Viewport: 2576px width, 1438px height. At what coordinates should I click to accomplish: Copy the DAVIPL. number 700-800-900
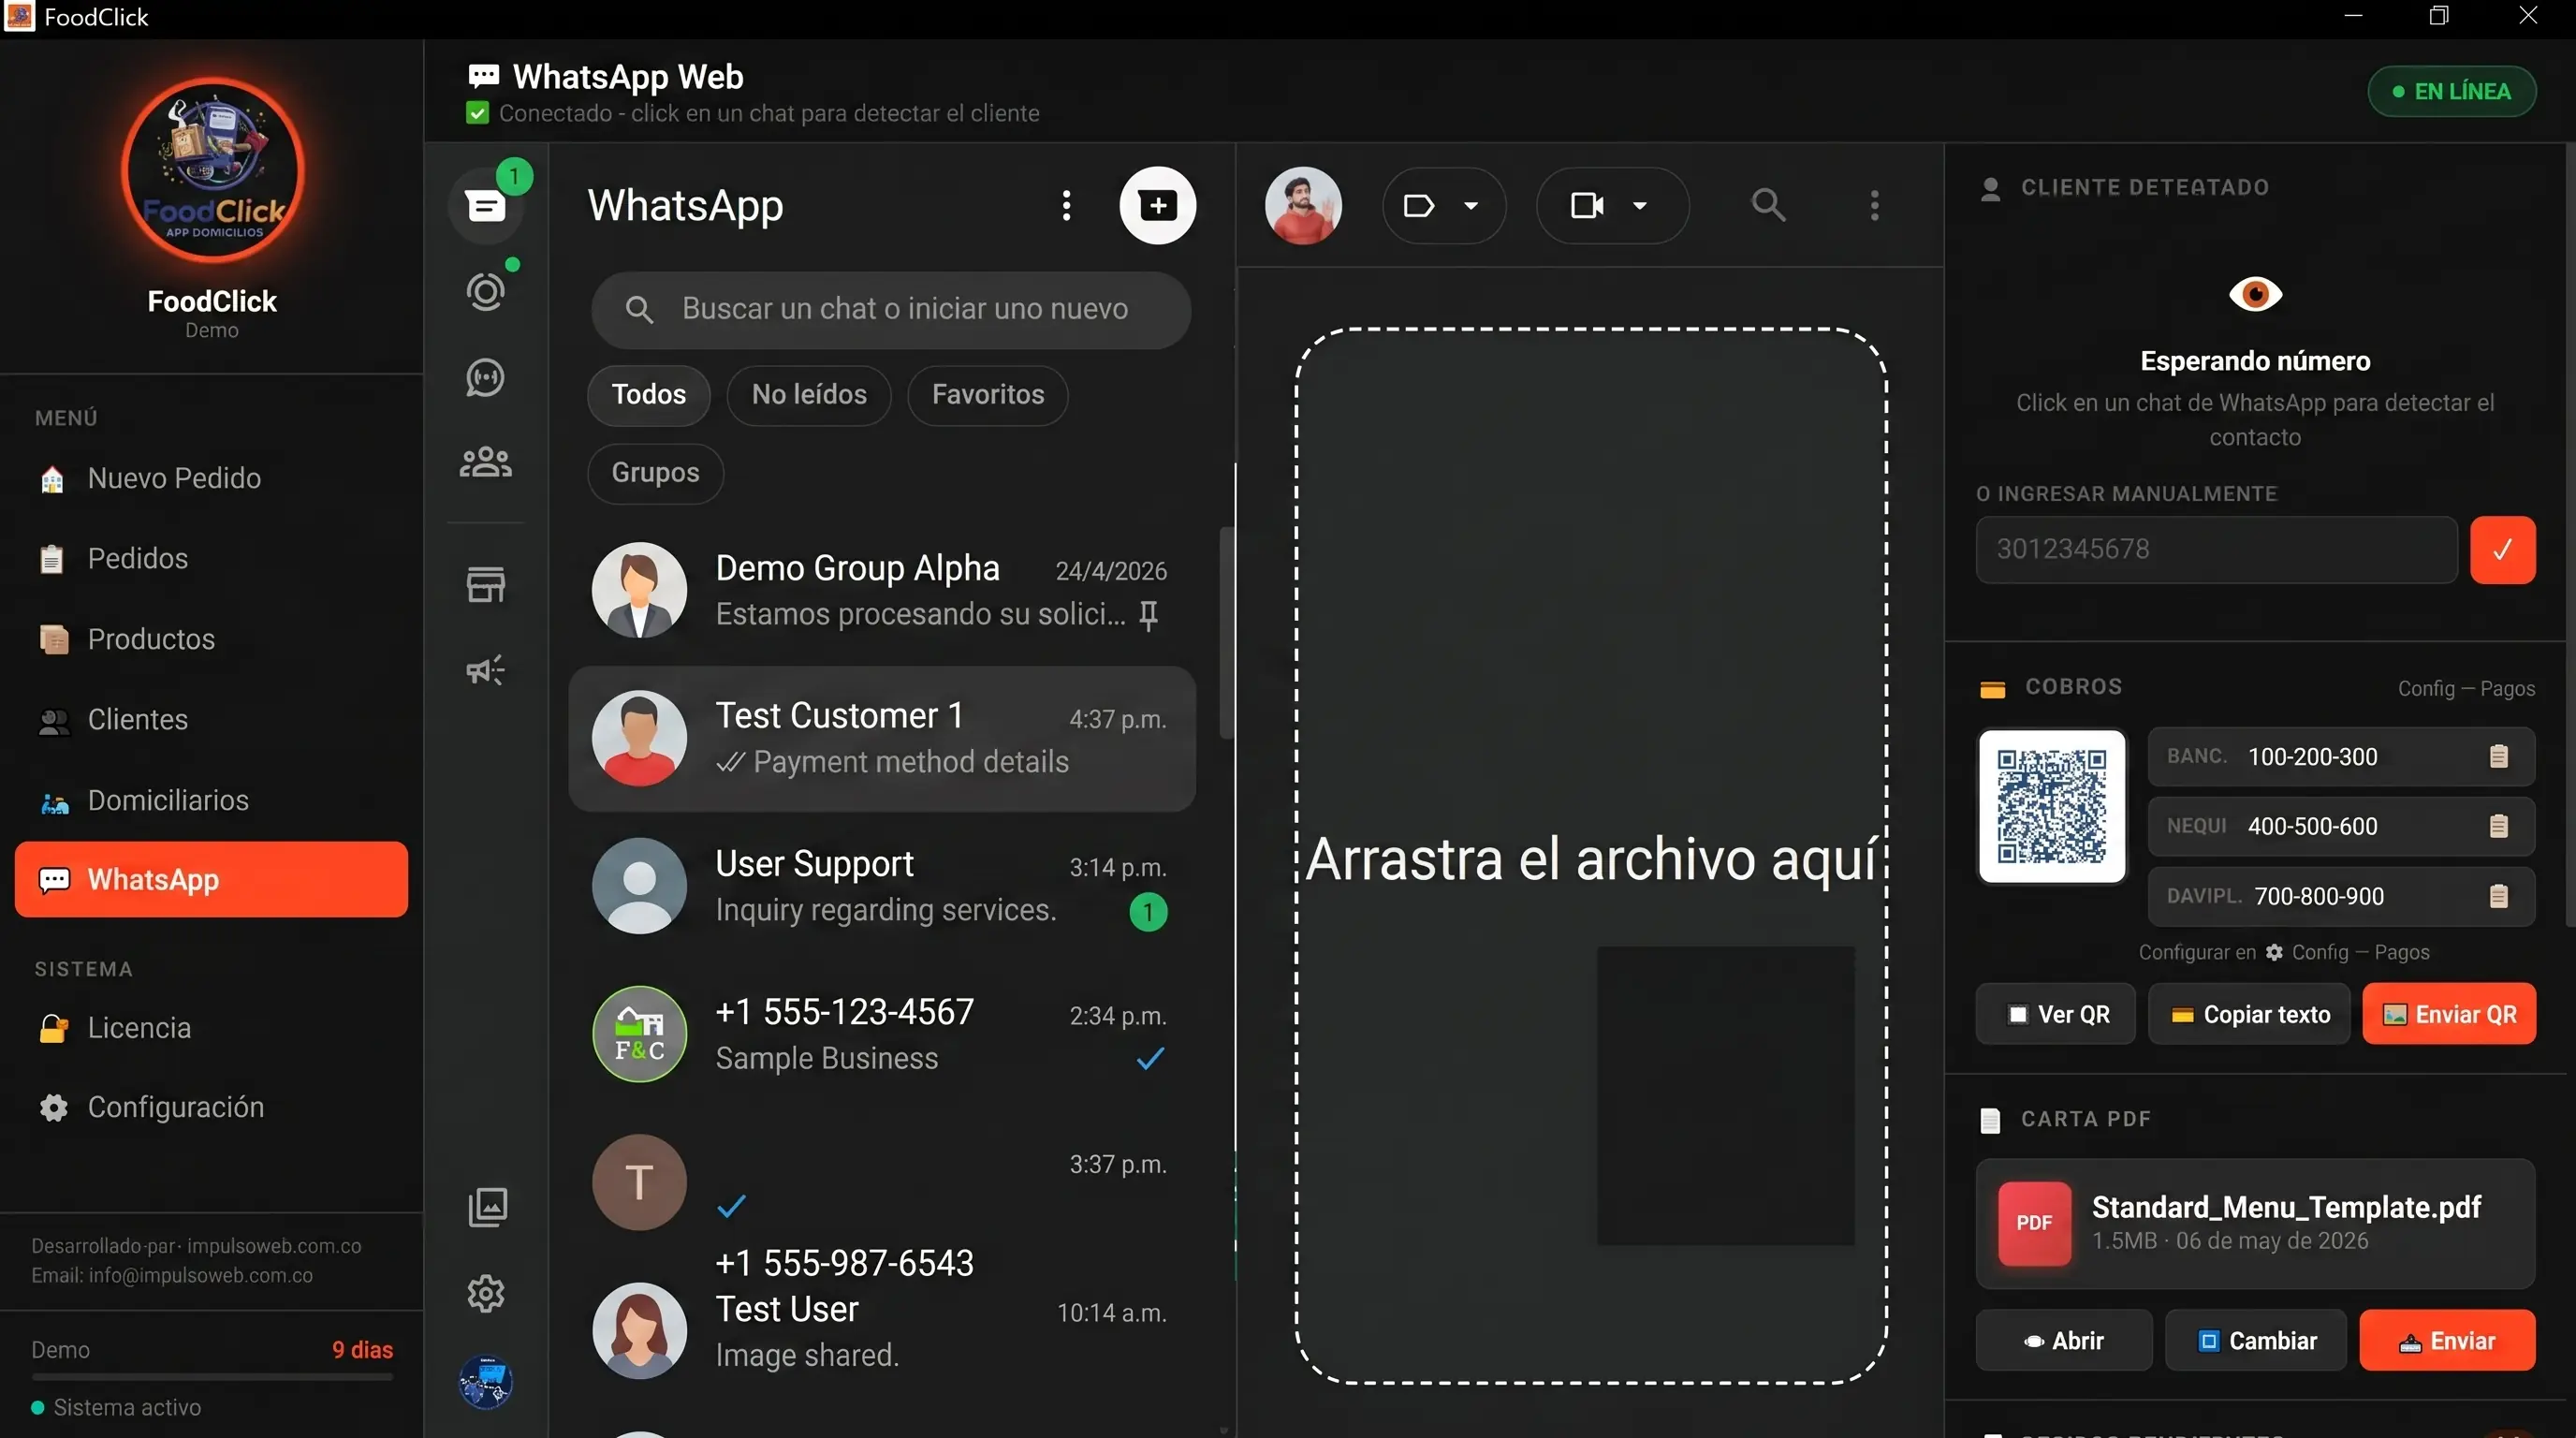[x=2498, y=896]
